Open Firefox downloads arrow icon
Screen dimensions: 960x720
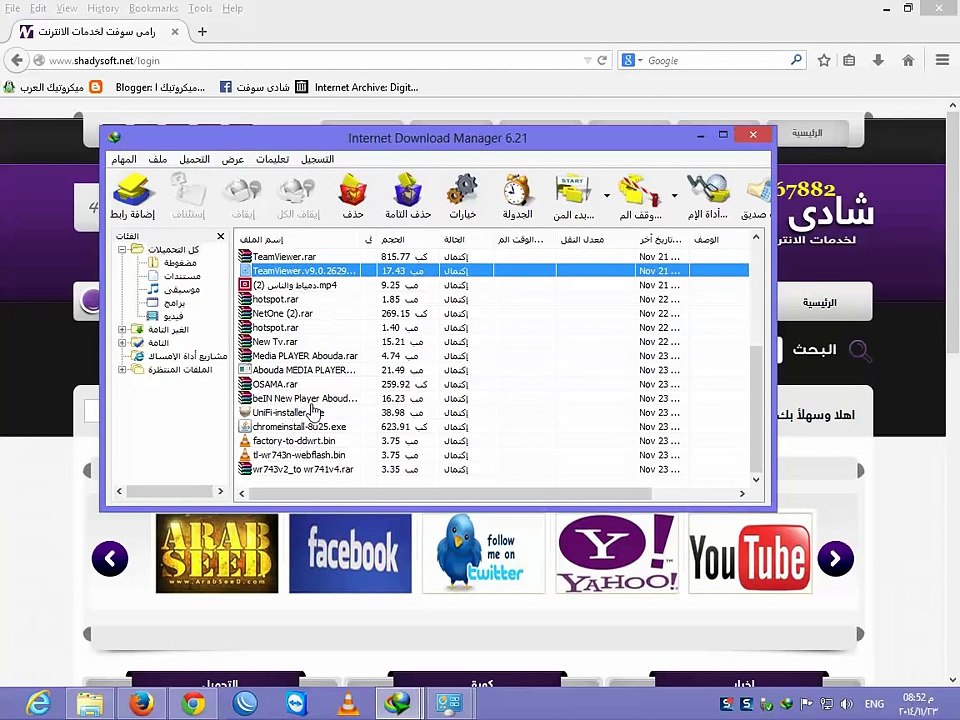coord(878,60)
